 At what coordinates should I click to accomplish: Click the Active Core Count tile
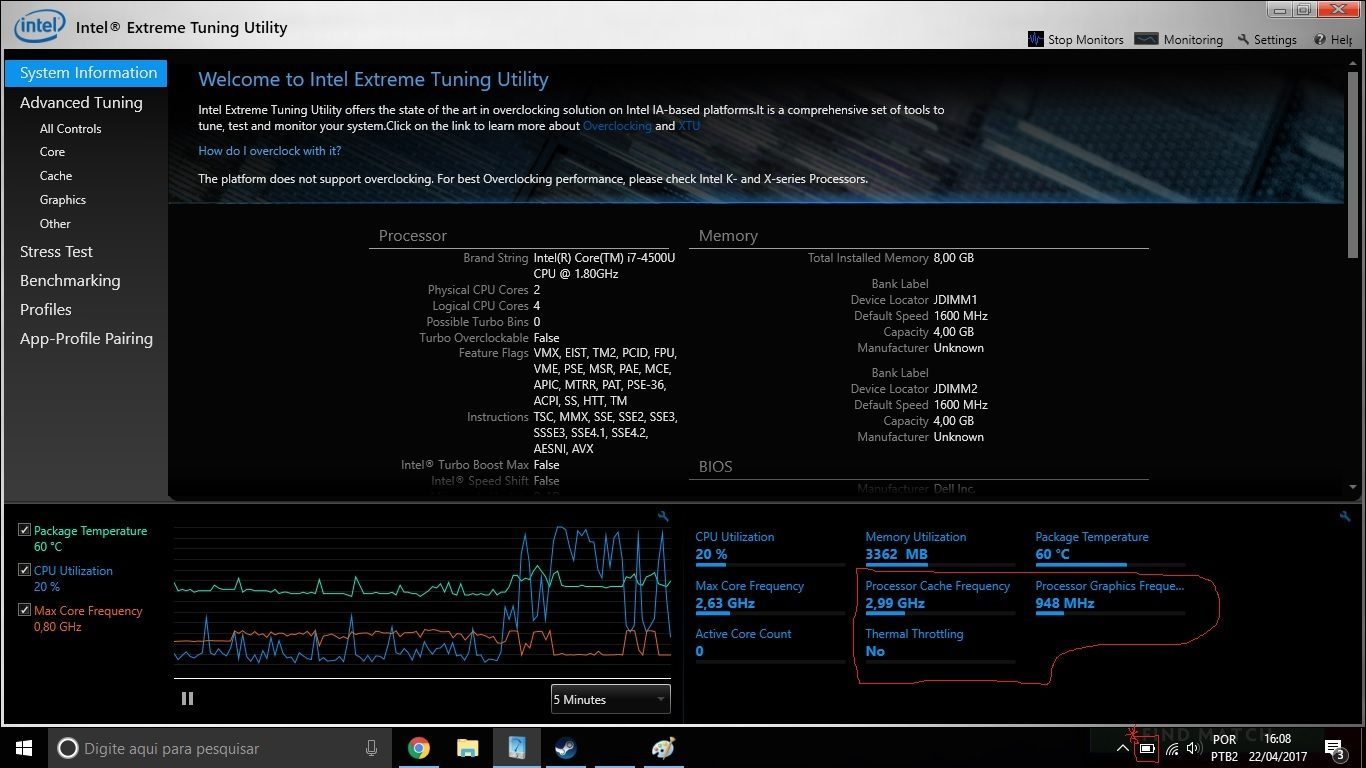click(x=770, y=644)
